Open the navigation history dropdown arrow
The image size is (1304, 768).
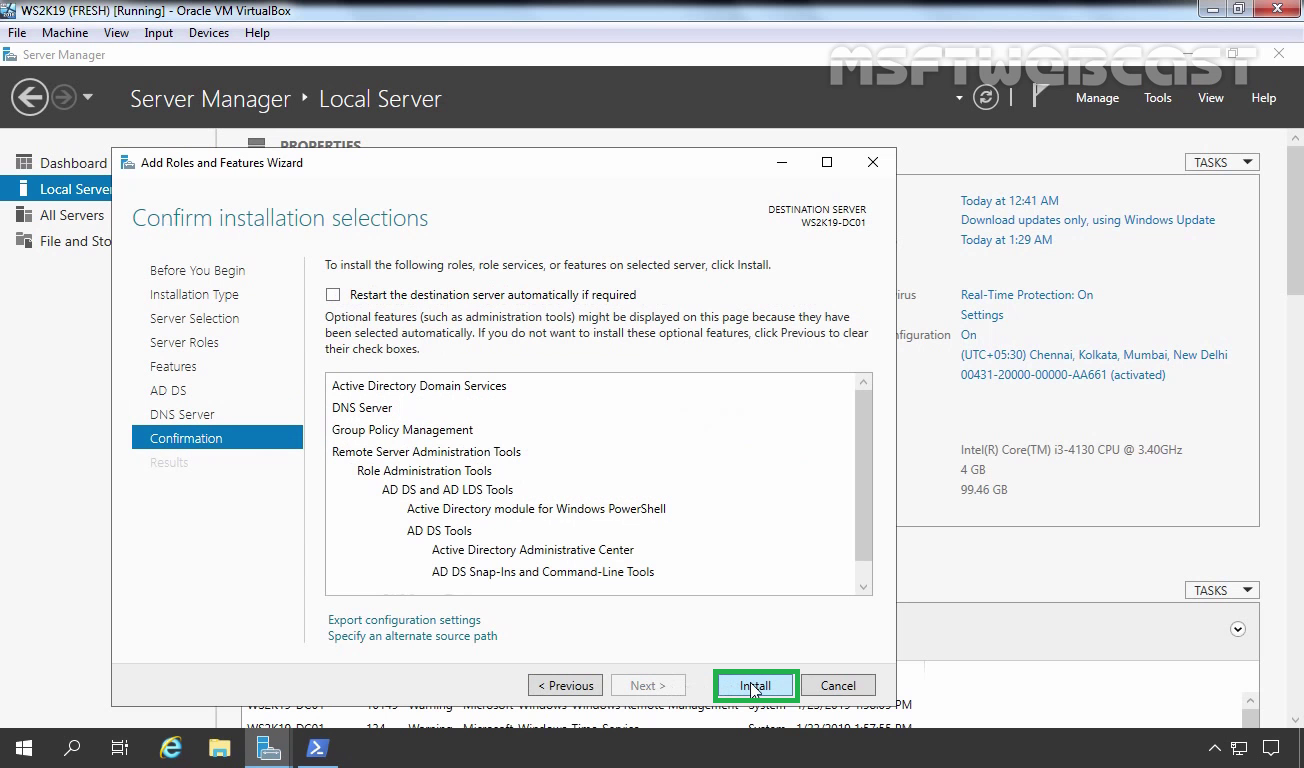click(88, 97)
